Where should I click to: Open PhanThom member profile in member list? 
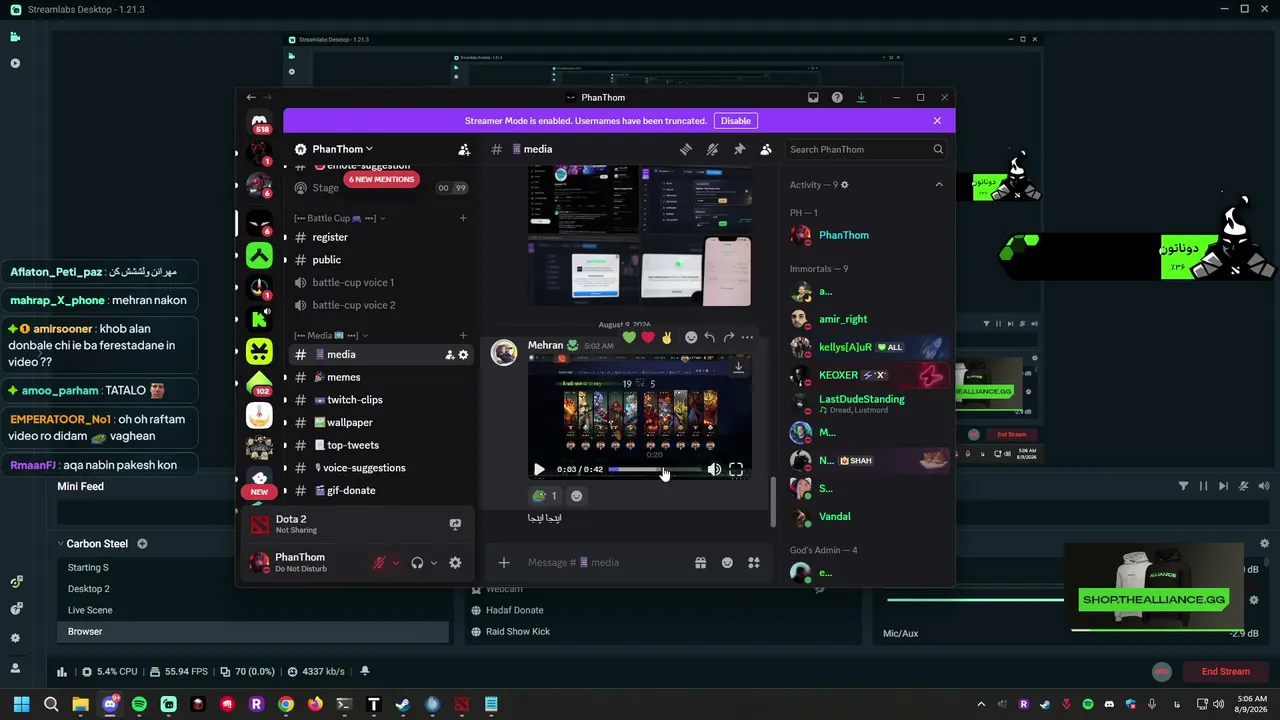pyautogui.click(x=866, y=235)
